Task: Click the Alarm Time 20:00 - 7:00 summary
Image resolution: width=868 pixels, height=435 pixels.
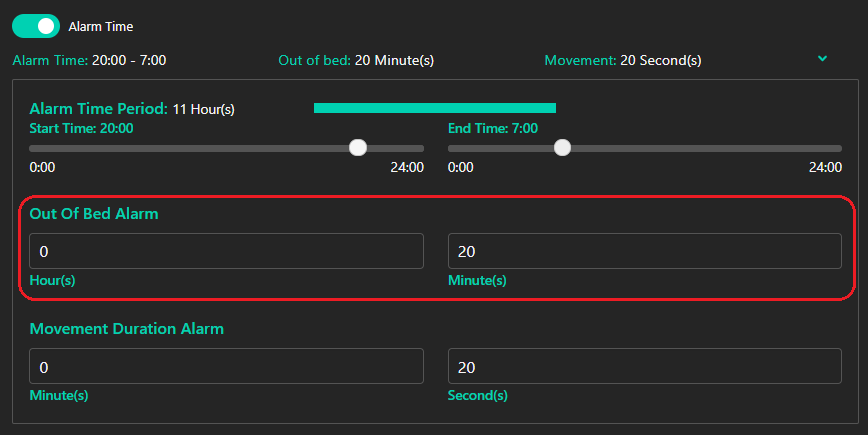Action: point(89,60)
